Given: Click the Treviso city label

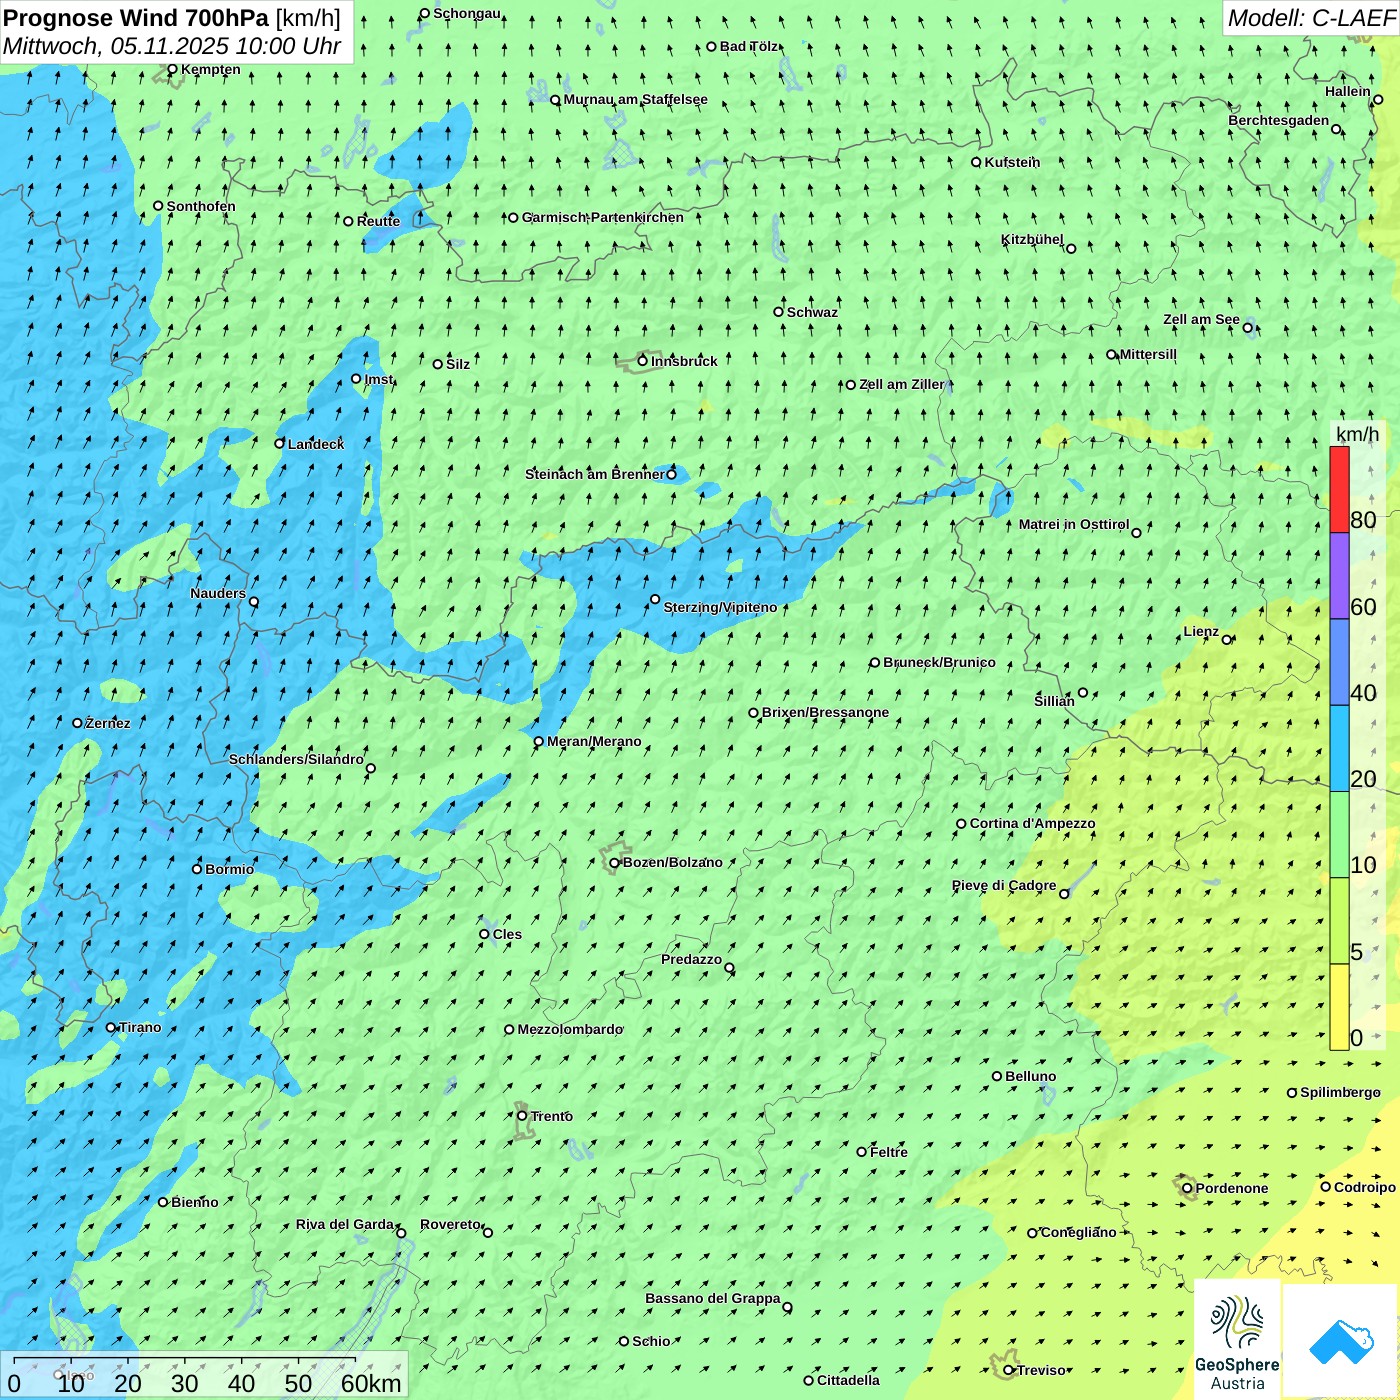Looking at the screenshot, I should tap(1042, 1370).
